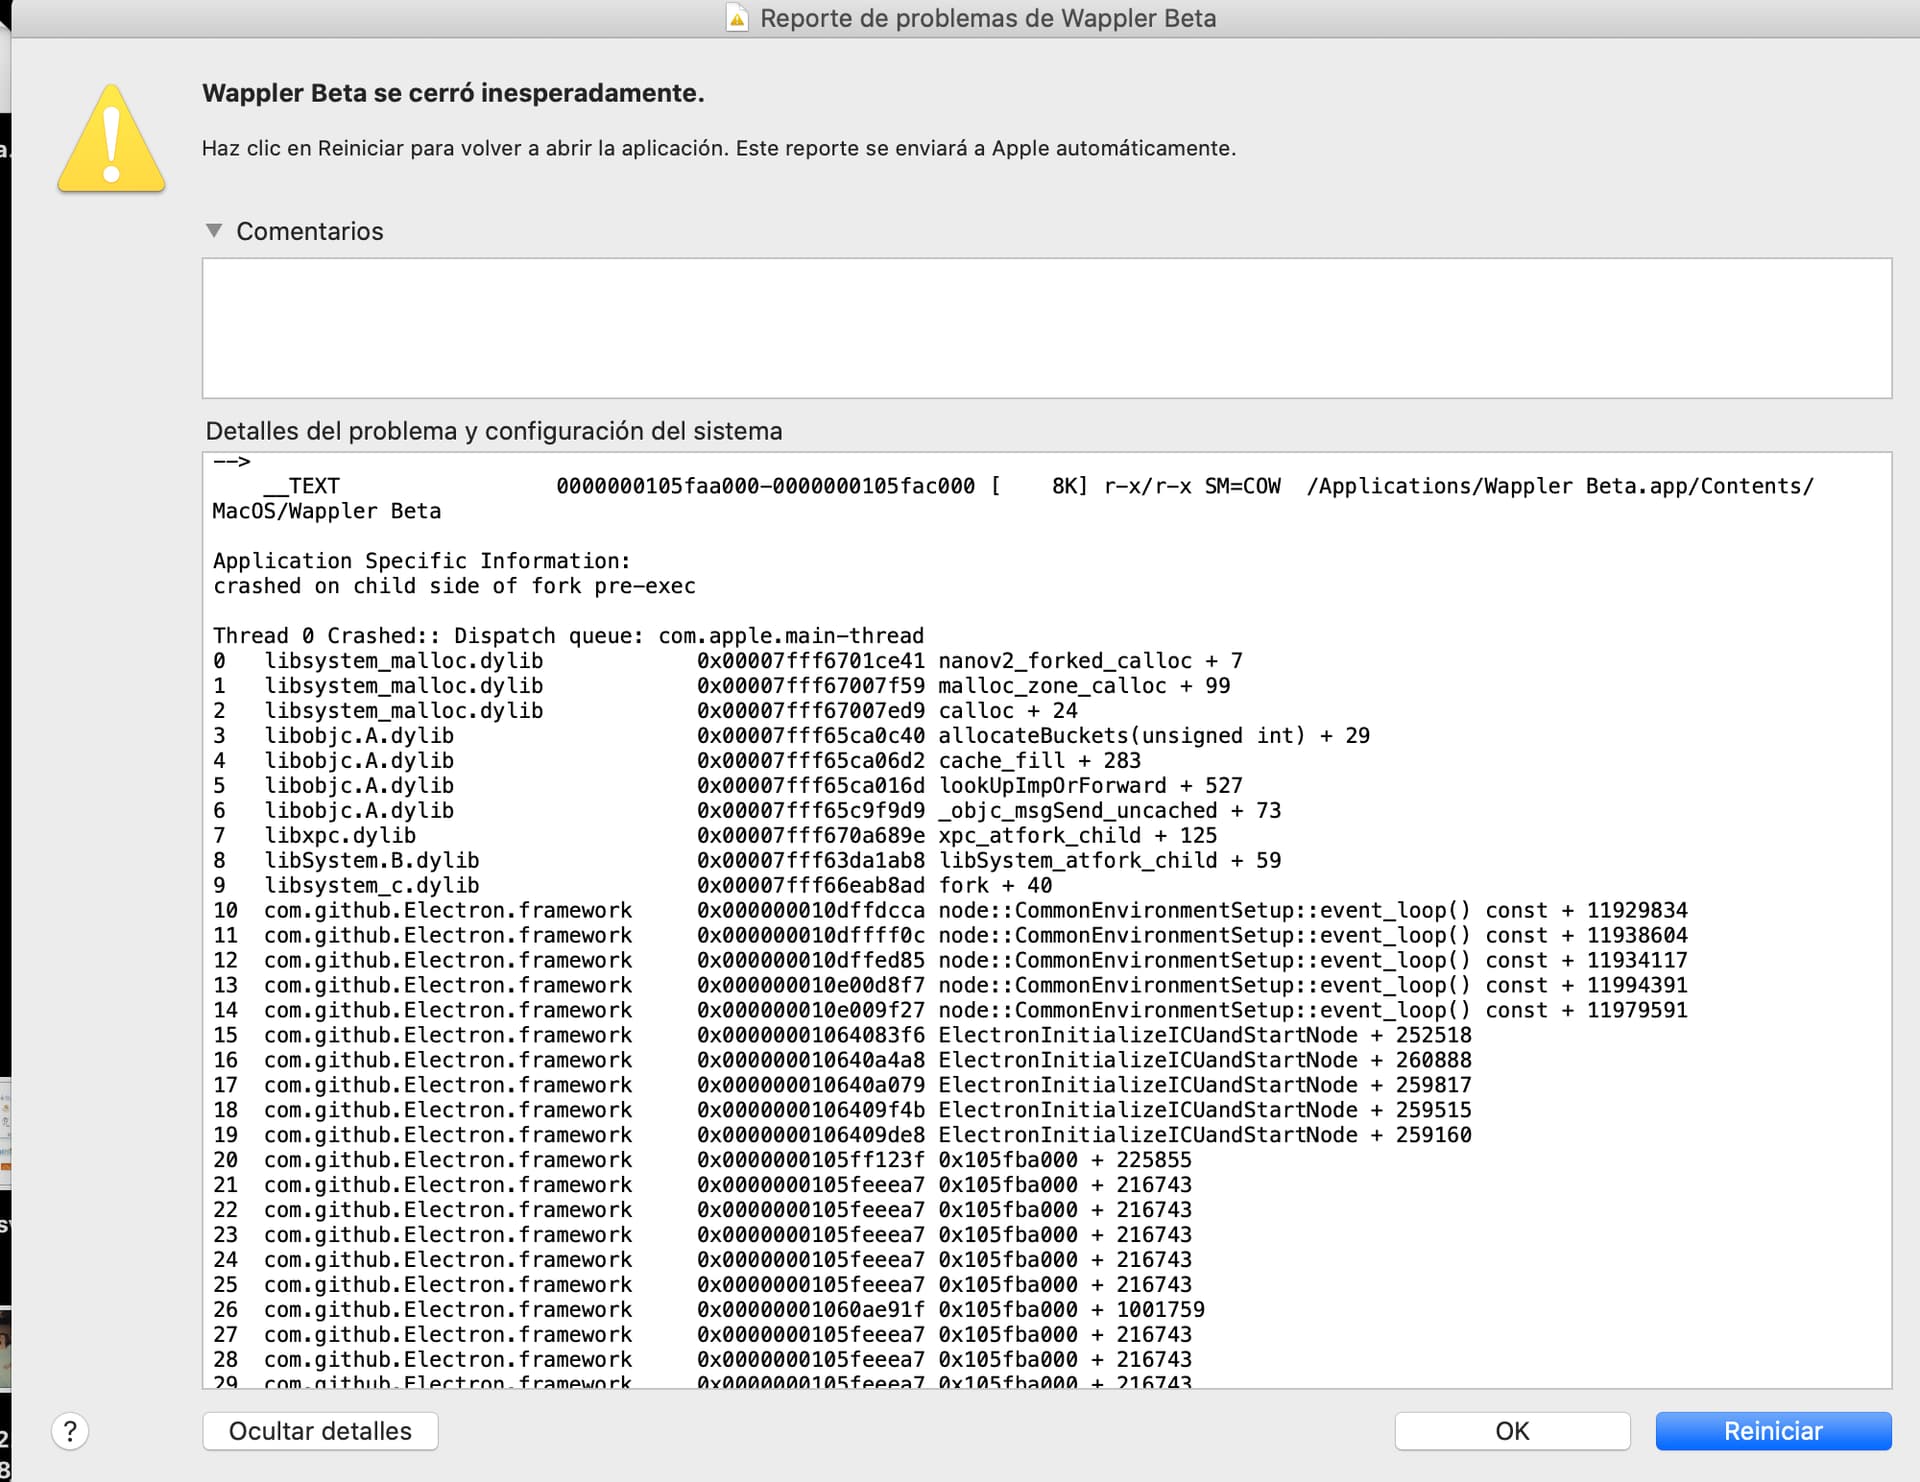Click the 'crashed on child side of fork' text
The image size is (1920, 1482).
coord(454,586)
